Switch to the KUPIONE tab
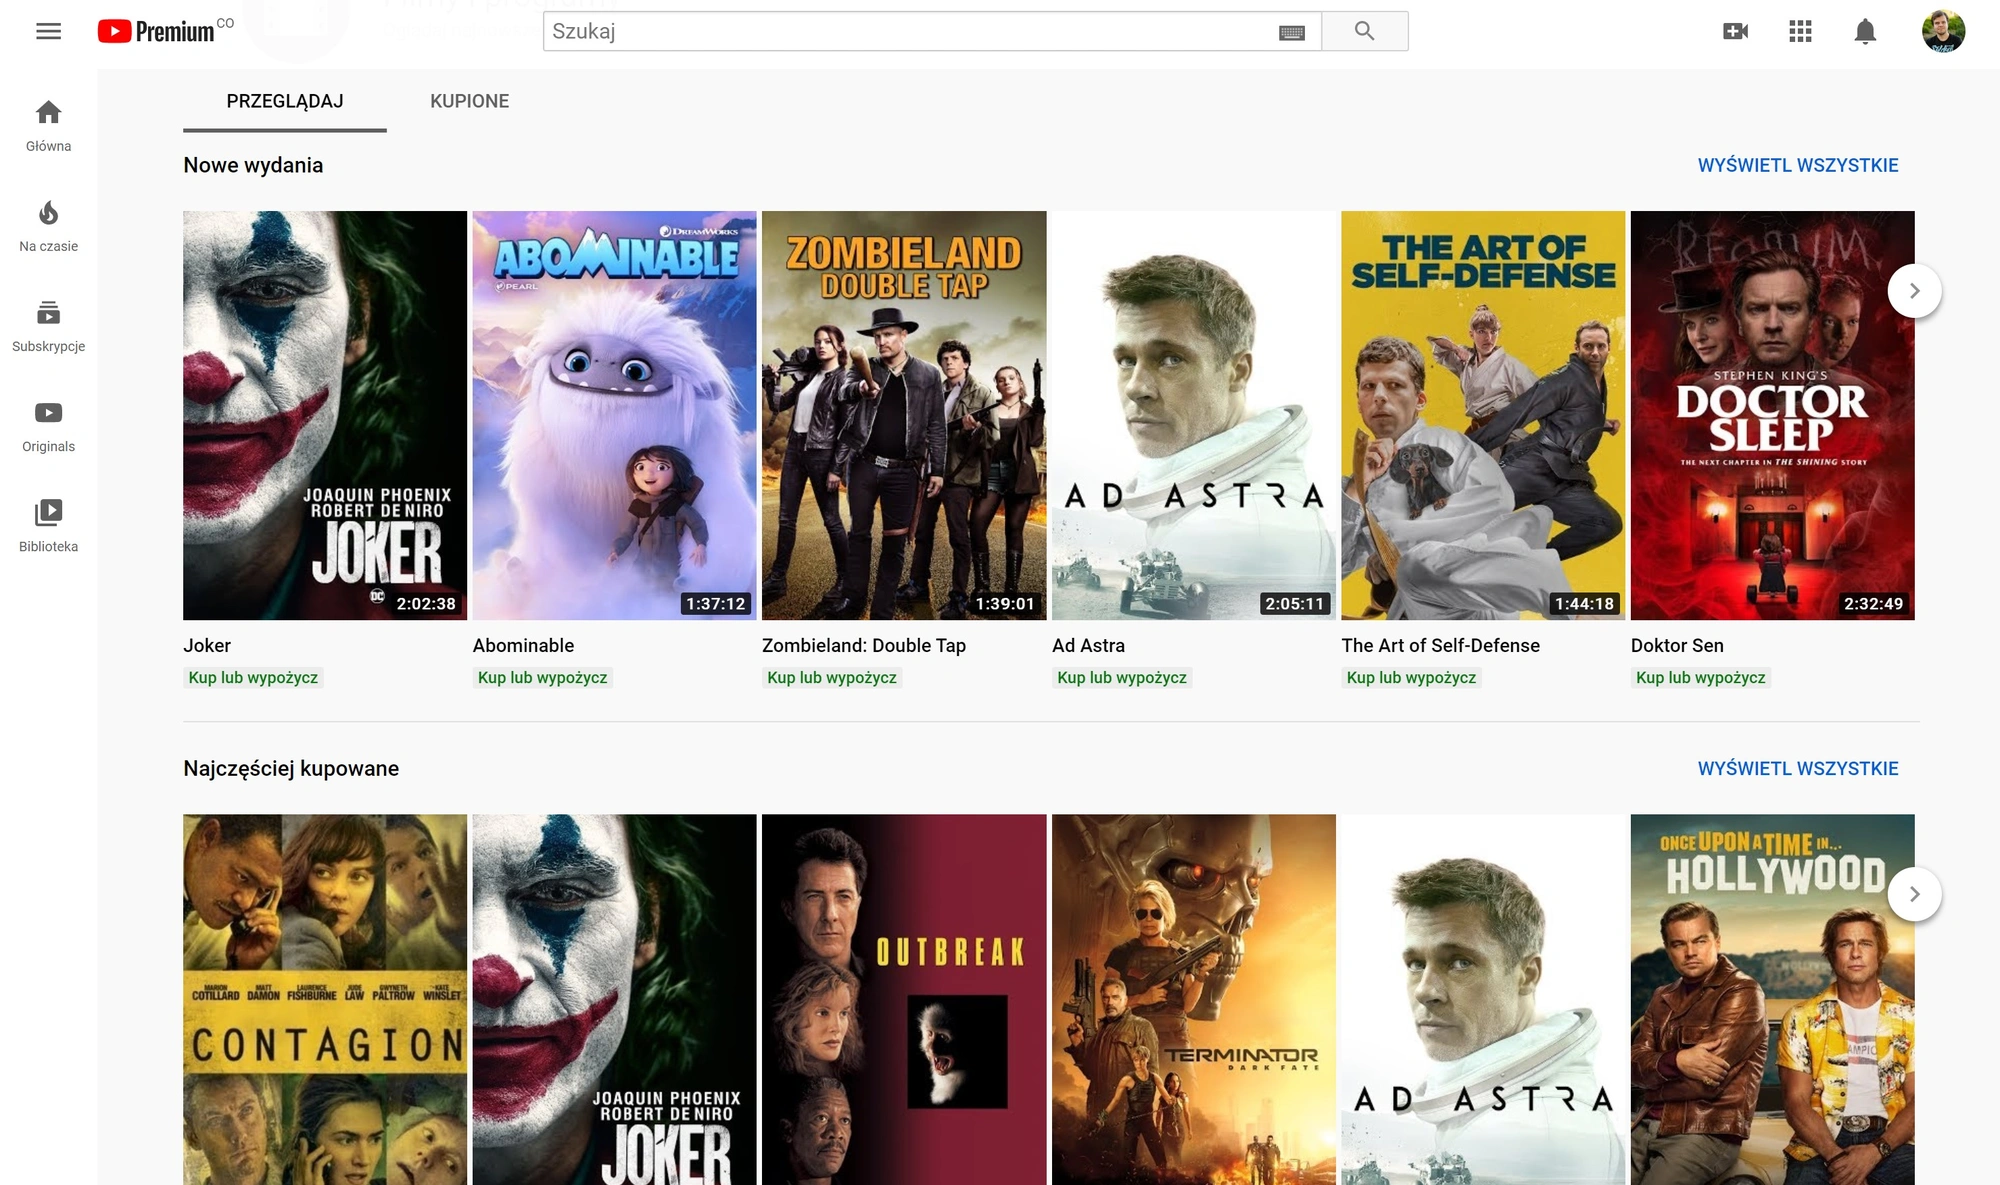This screenshot has width=2000, height=1185. [469, 101]
